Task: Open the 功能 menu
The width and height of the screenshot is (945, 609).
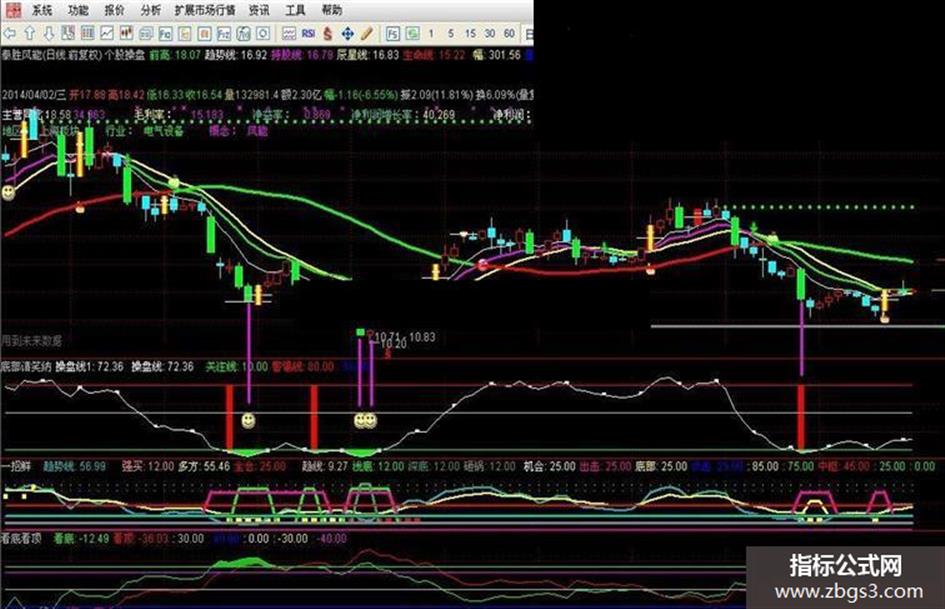Action: (x=78, y=10)
